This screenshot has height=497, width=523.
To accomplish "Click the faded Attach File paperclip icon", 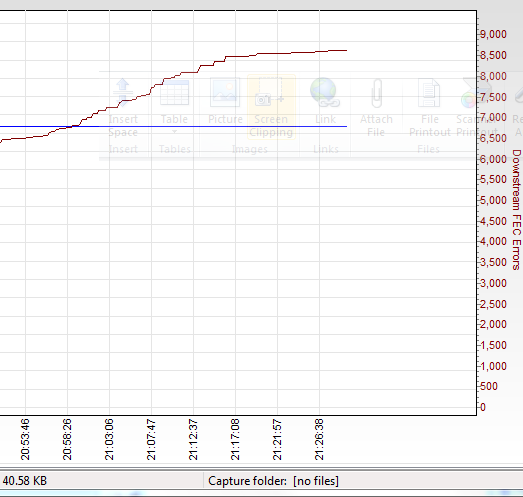I will tap(377, 93).
